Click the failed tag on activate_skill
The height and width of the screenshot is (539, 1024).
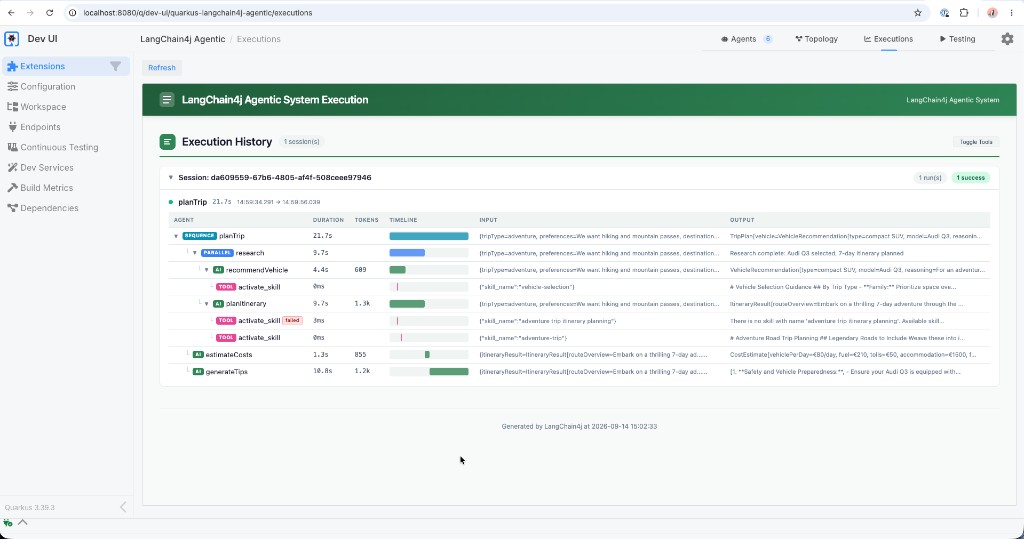[292, 321]
